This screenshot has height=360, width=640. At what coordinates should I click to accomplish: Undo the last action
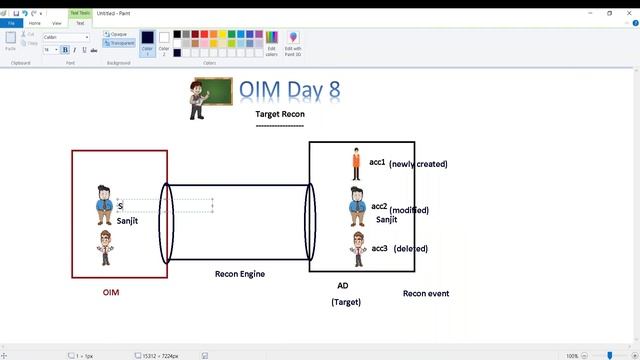25,13
